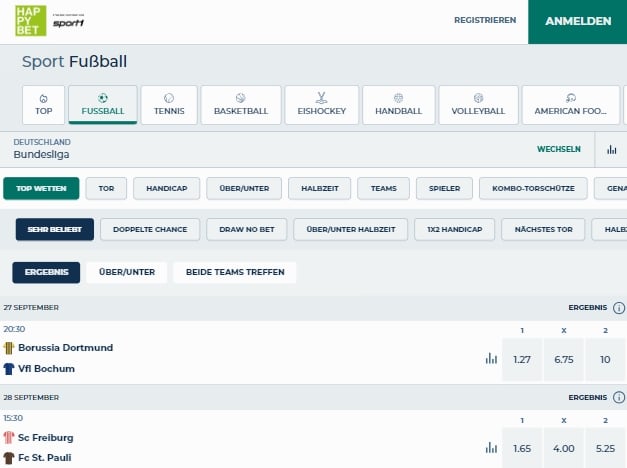The height and width of the screenshot is (468, 627).
Task: Select the Top sports tab
Action: pyautogui.click(x=44, y=105)
